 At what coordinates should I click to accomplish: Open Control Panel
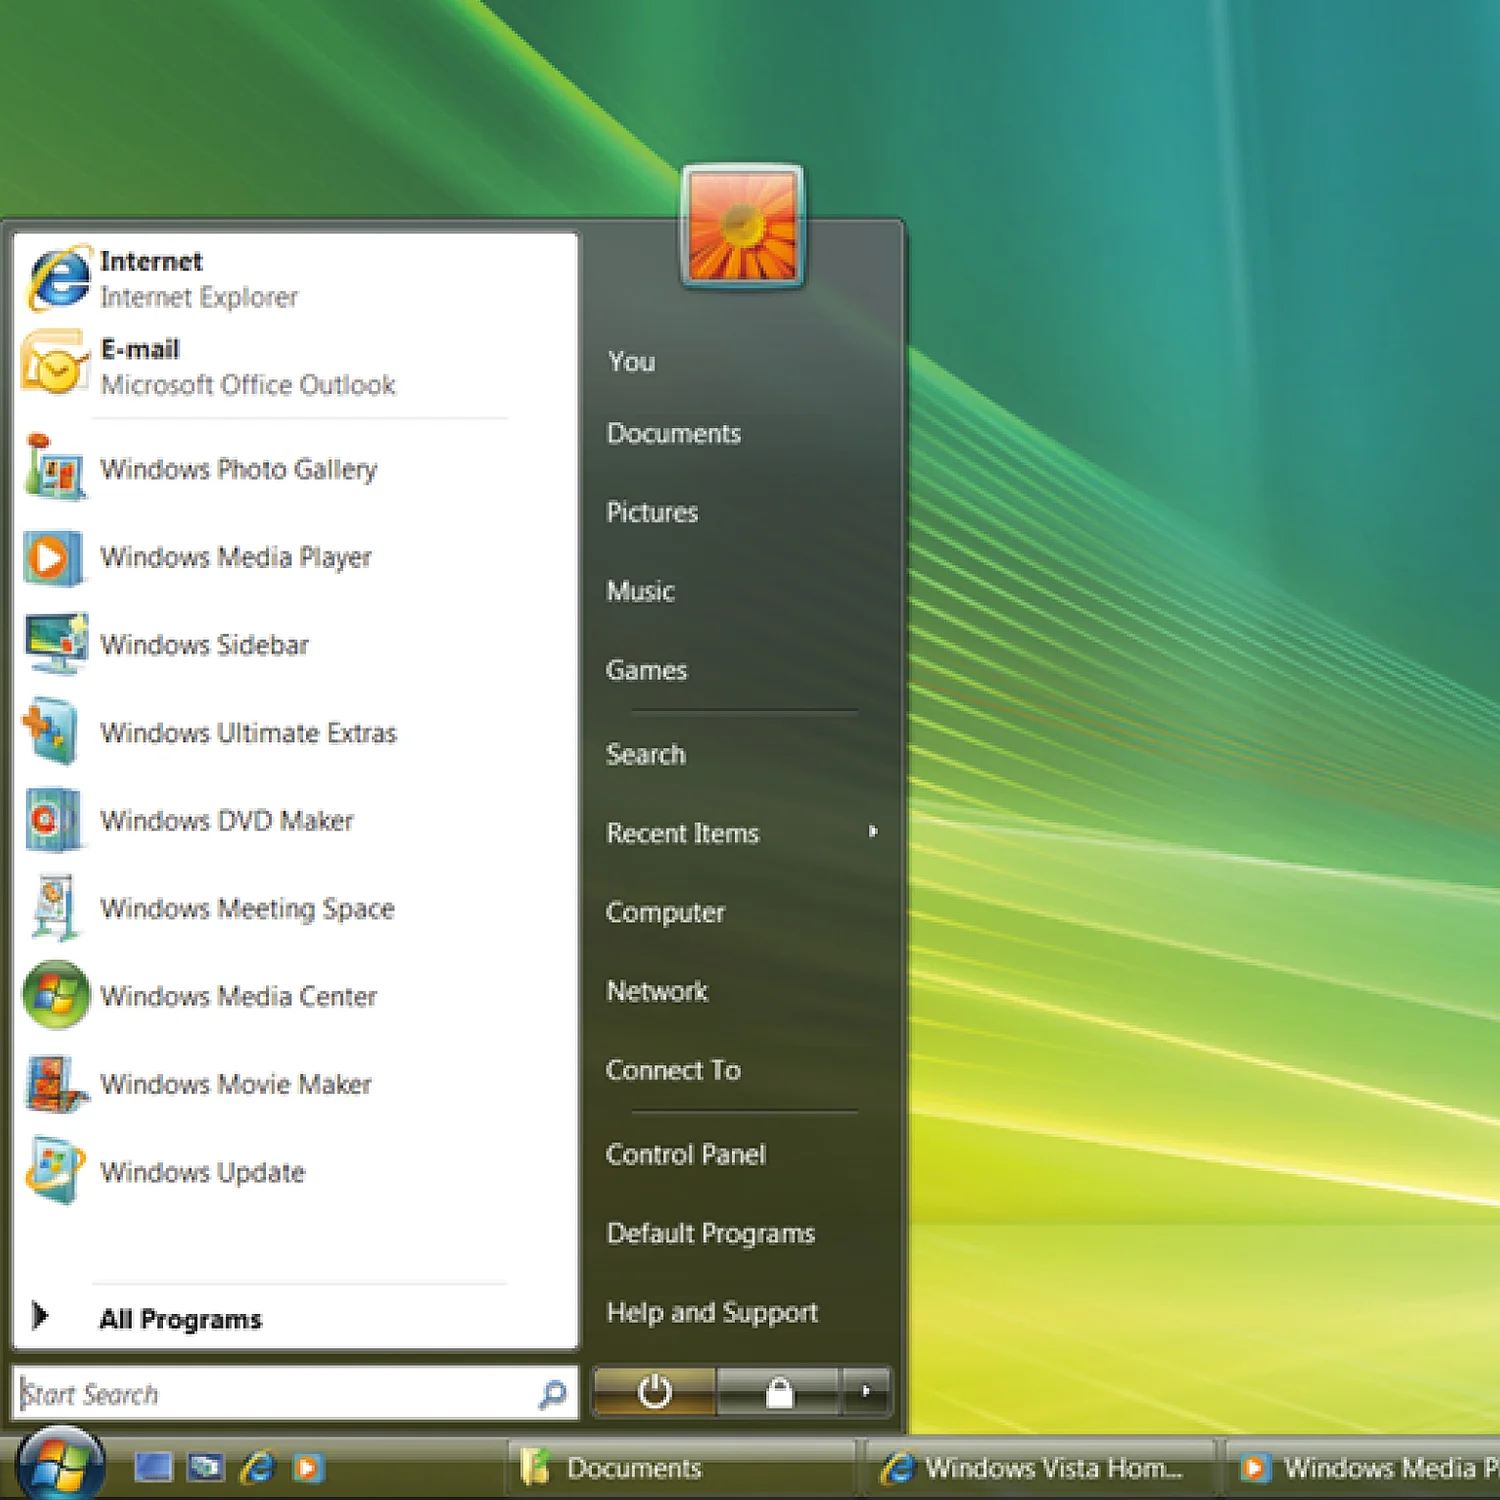point(686,1154)
